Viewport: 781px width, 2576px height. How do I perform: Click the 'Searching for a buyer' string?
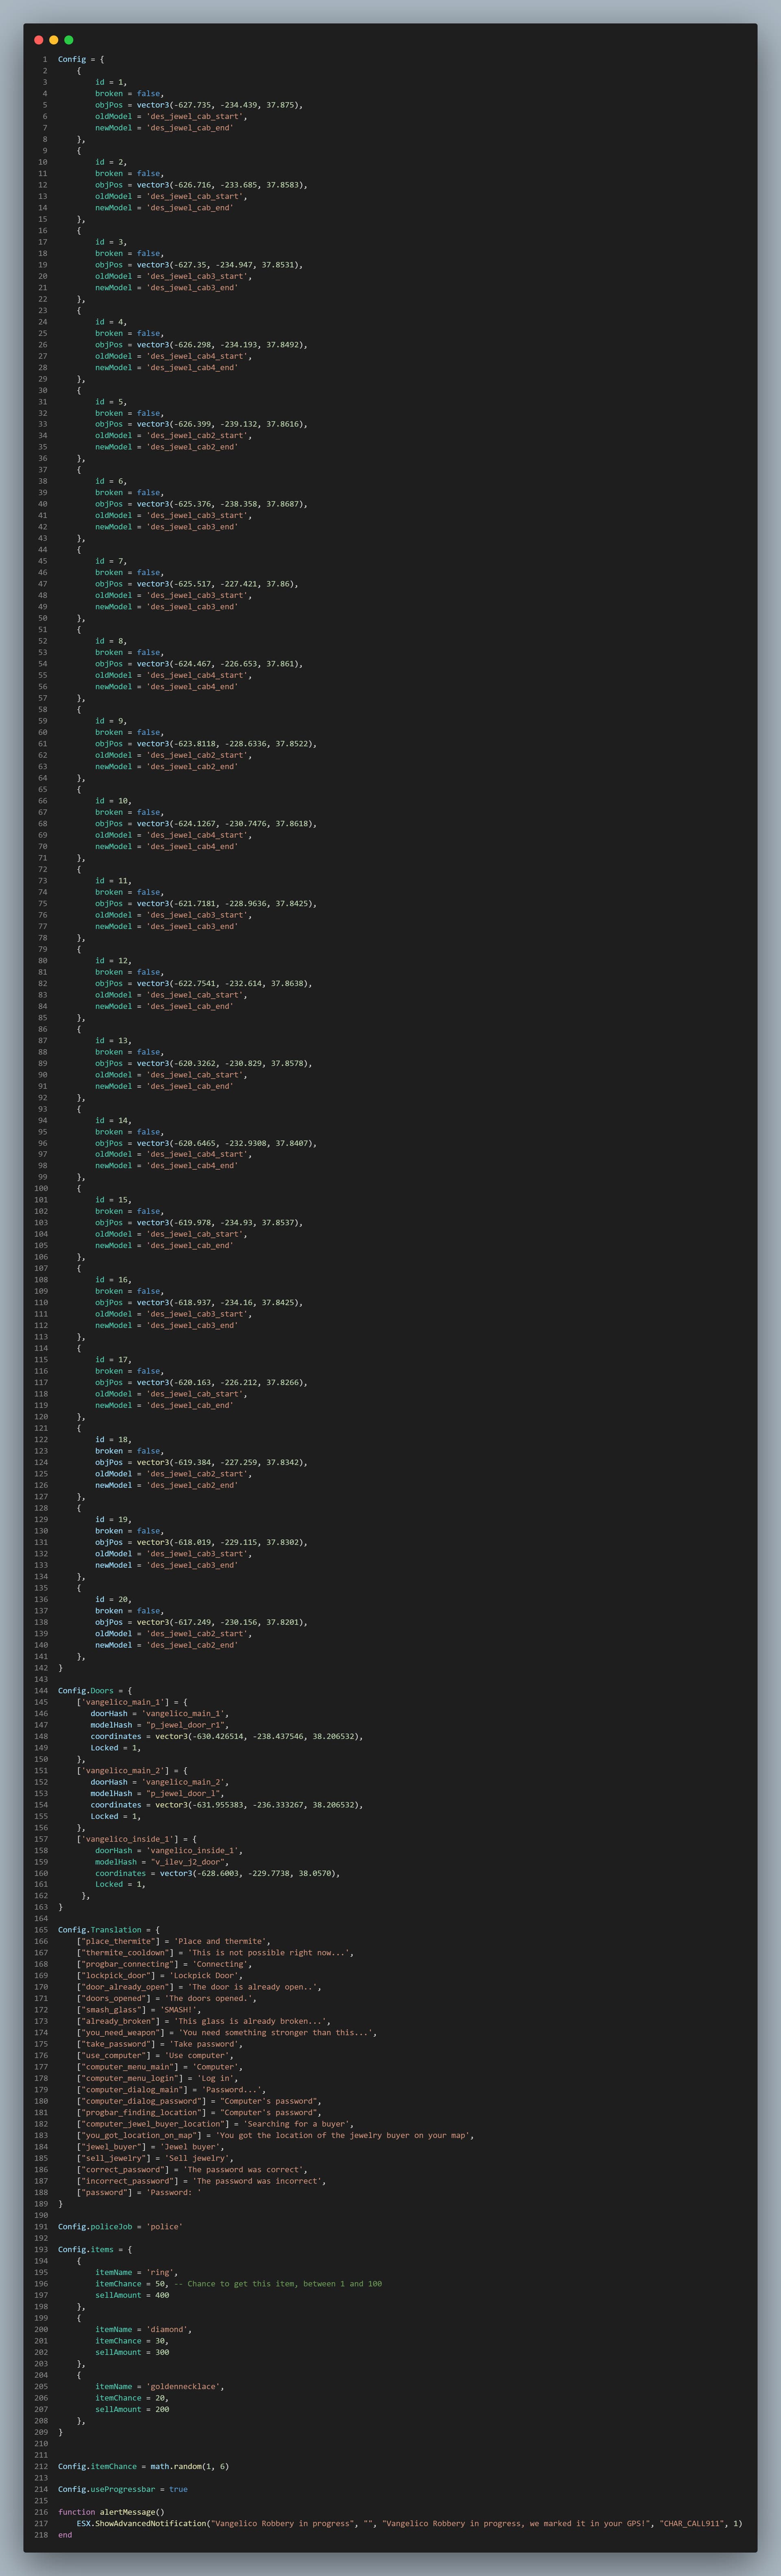[296, 2124]
